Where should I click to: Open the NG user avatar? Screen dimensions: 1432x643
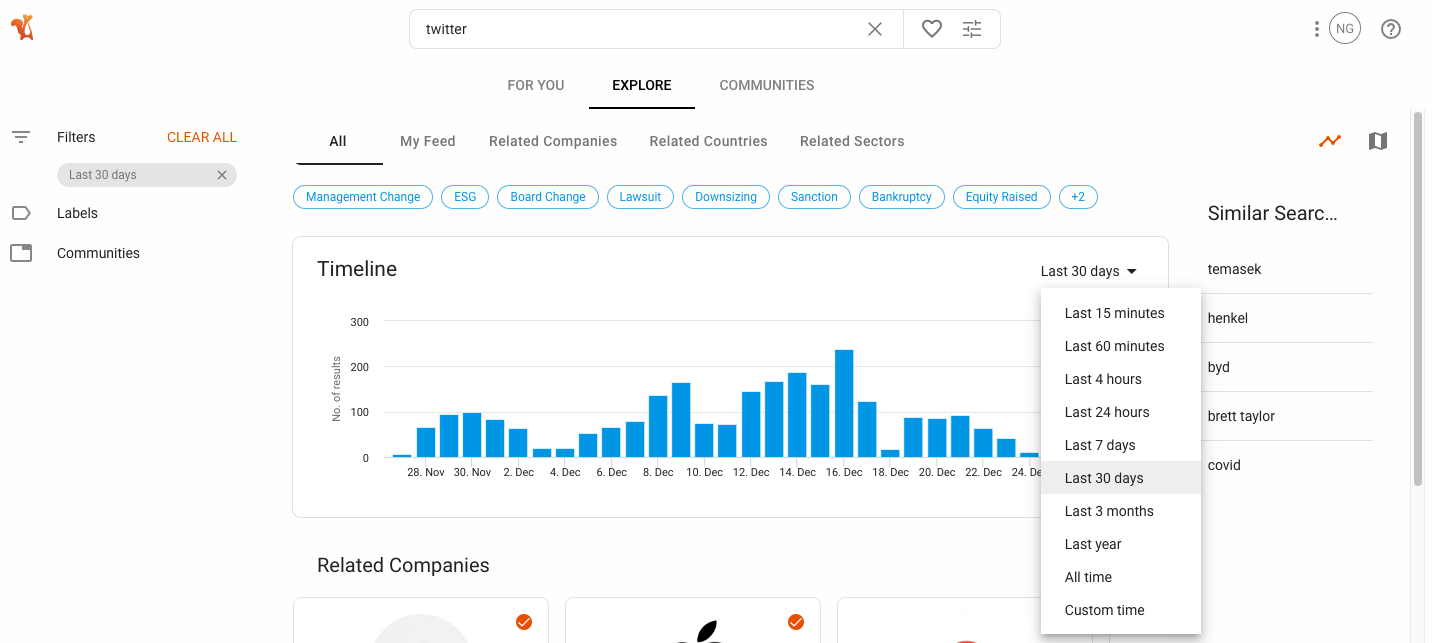click(x=1345, y=29)
